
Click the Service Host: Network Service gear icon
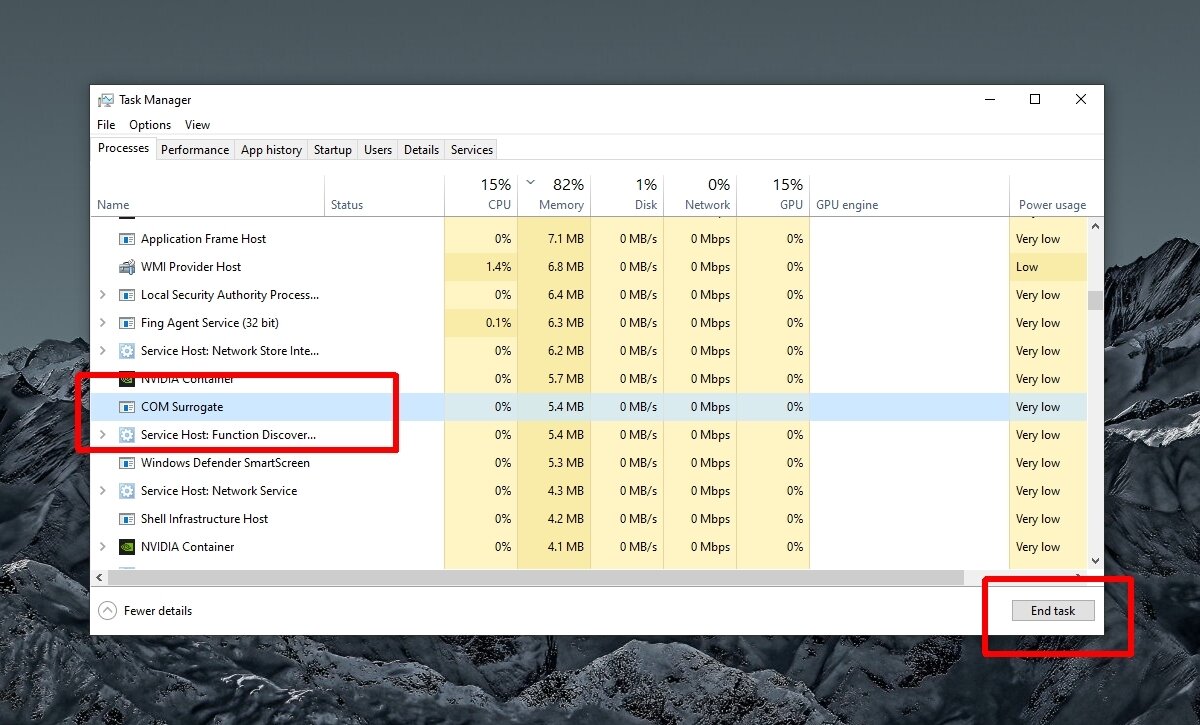(127, 491)
